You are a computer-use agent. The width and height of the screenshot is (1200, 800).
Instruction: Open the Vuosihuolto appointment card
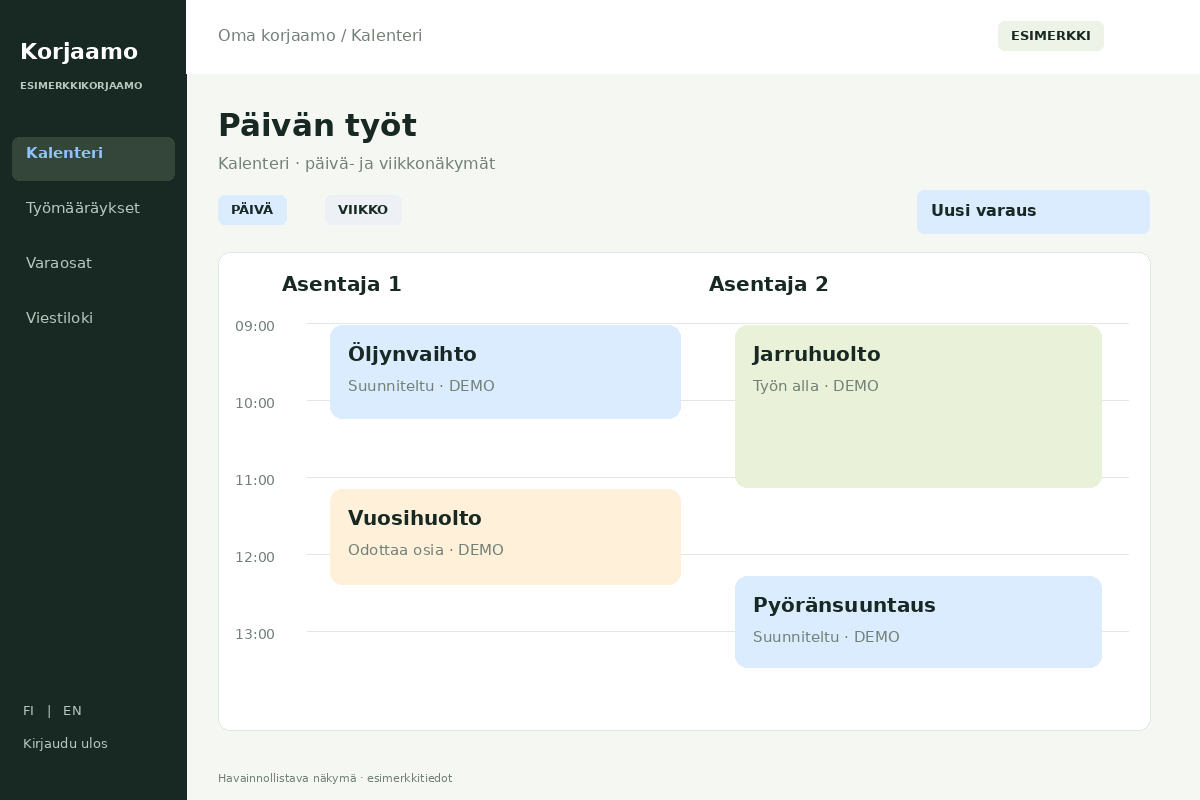[505, 537]
